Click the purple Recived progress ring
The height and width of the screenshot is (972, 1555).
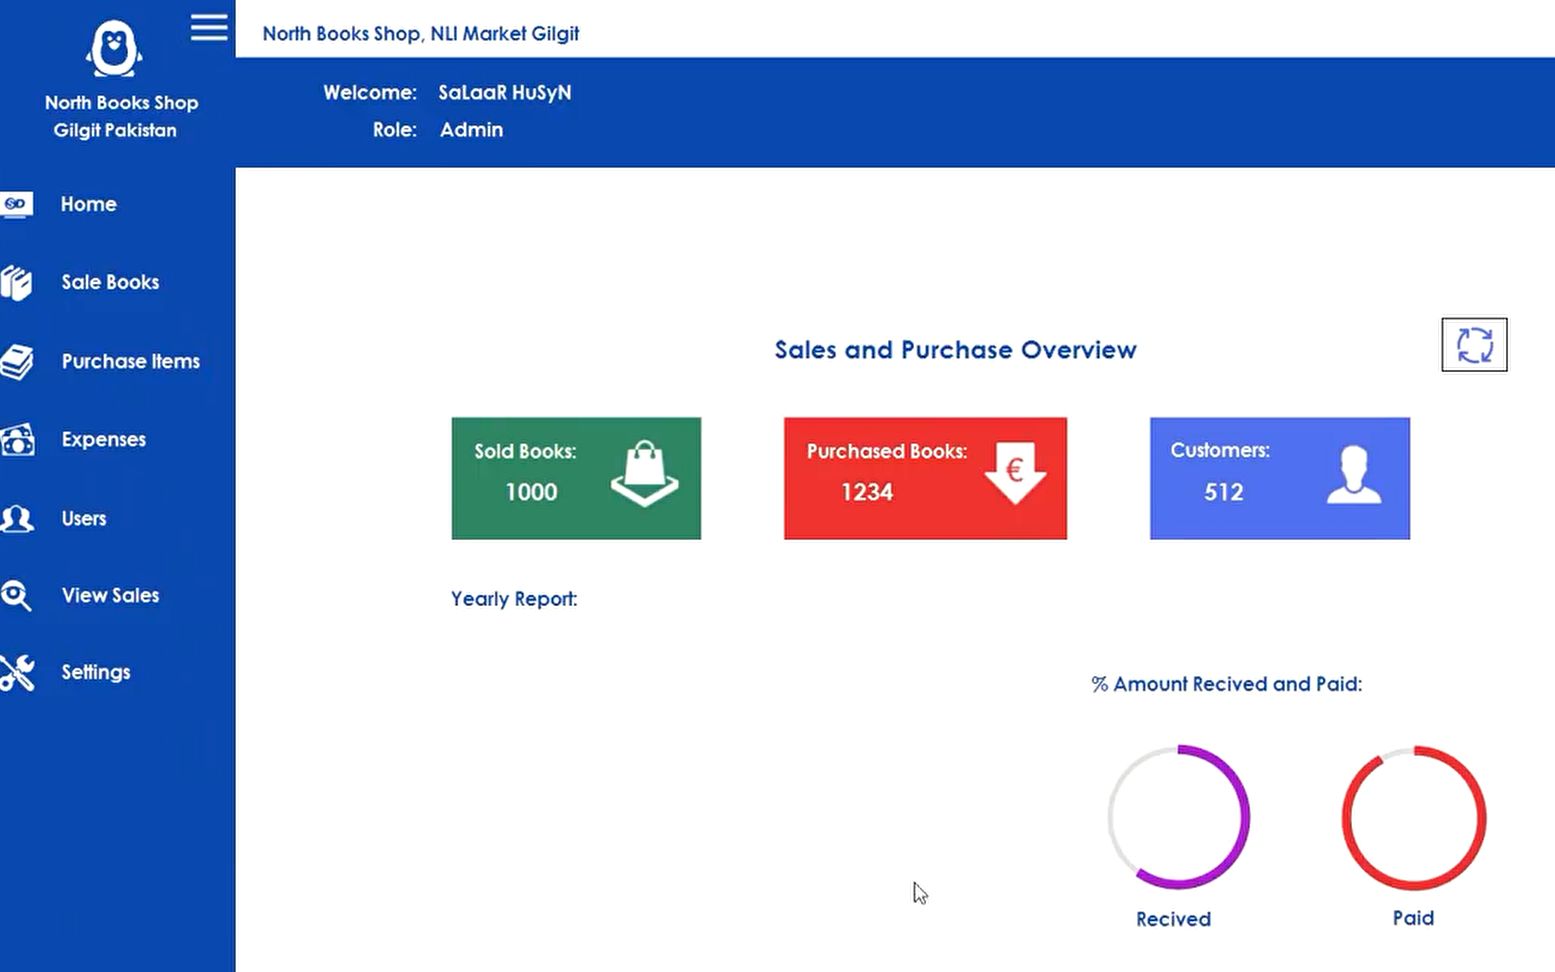(1179, 817)
